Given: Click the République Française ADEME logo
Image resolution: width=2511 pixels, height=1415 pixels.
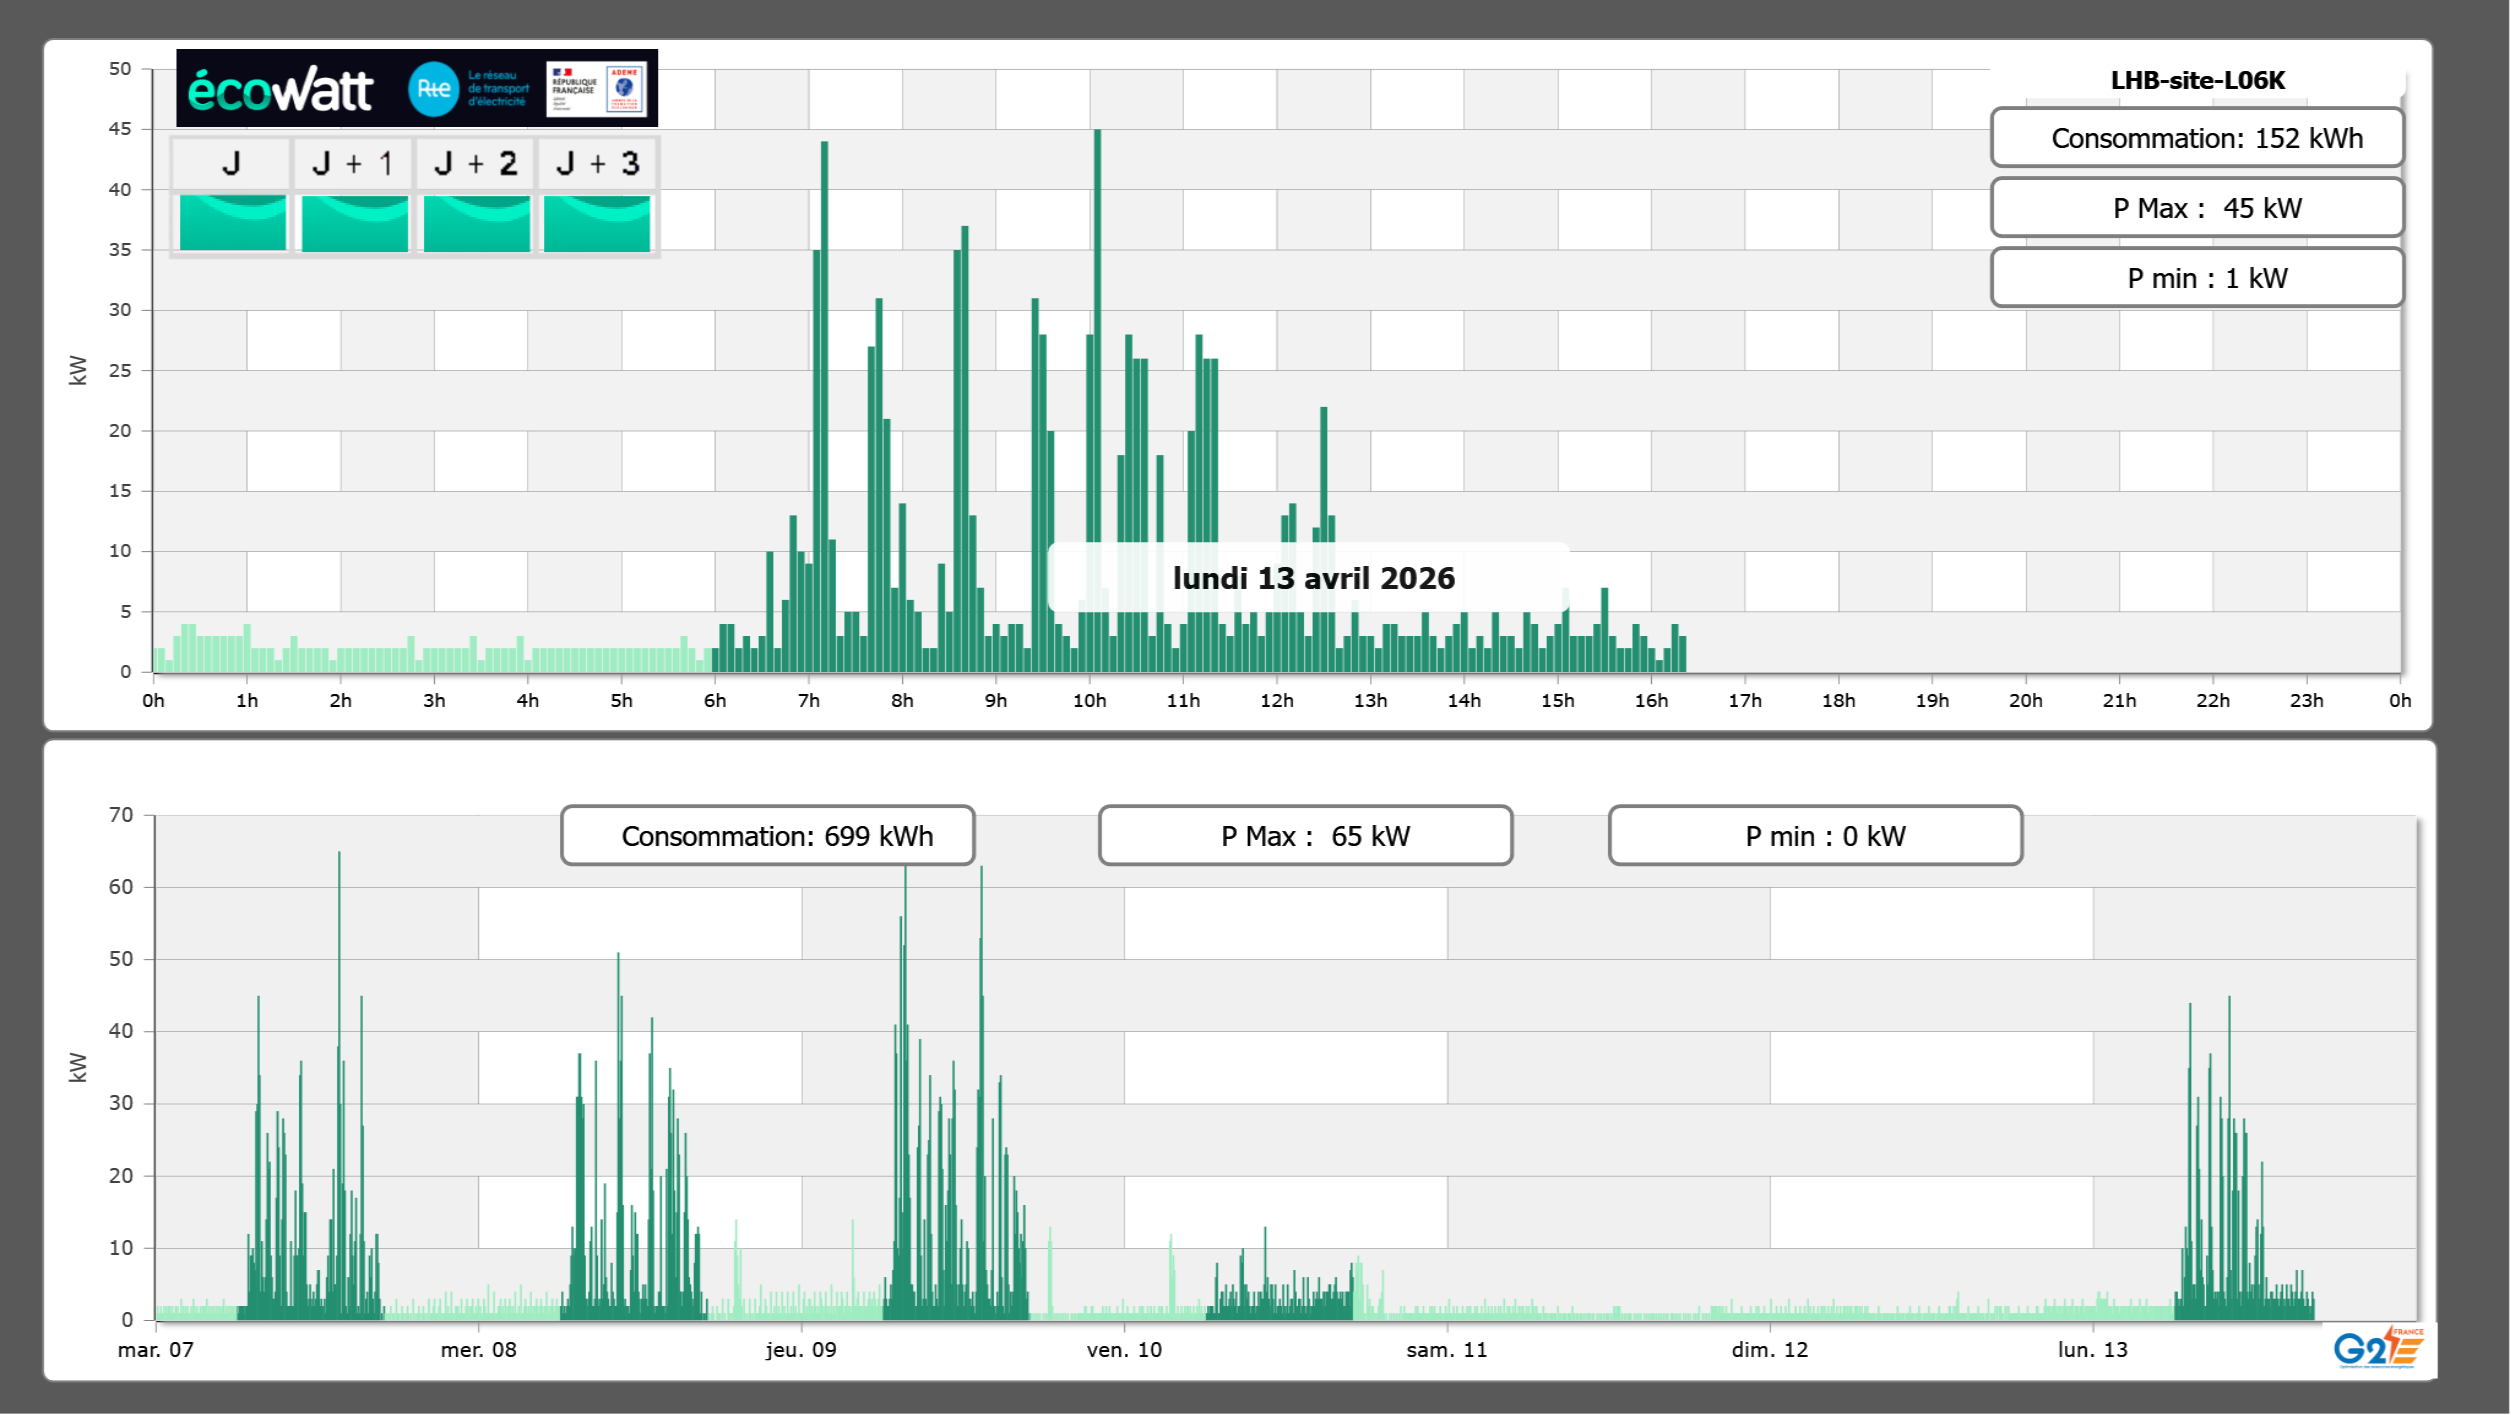Looking at the screenshot, I should coord(596,89).
